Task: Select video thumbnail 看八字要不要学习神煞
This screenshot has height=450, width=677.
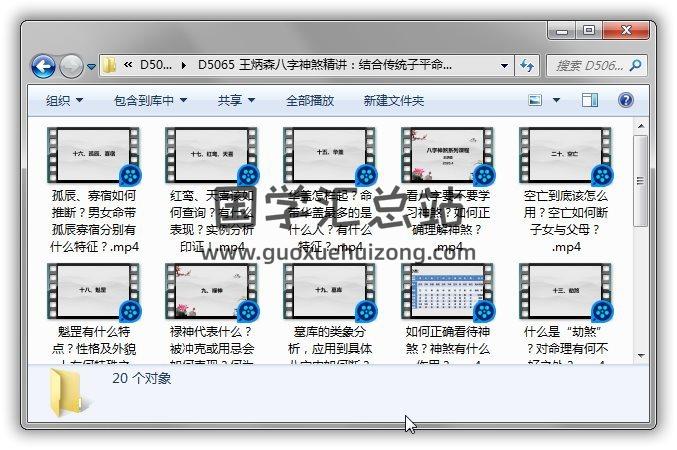Action: click(x=448, y=155)
